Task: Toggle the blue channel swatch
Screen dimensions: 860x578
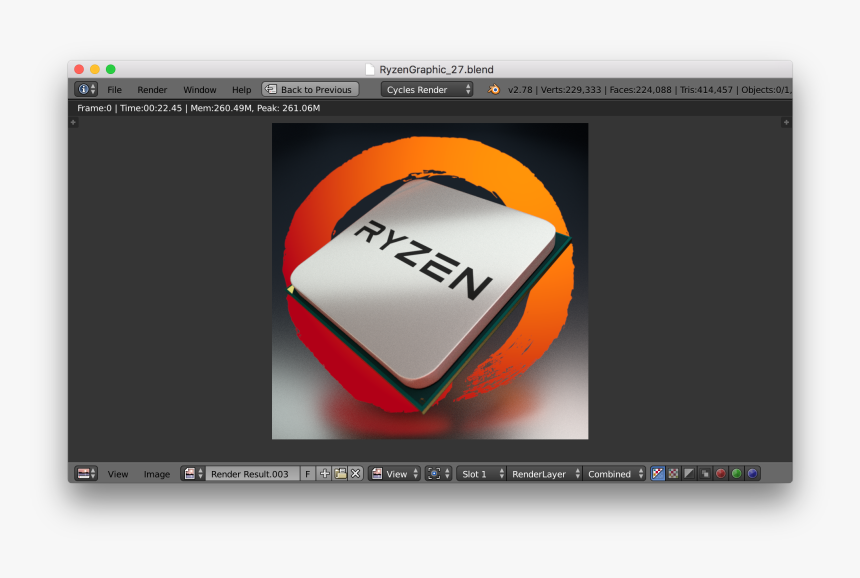Action: pos(751,473)
